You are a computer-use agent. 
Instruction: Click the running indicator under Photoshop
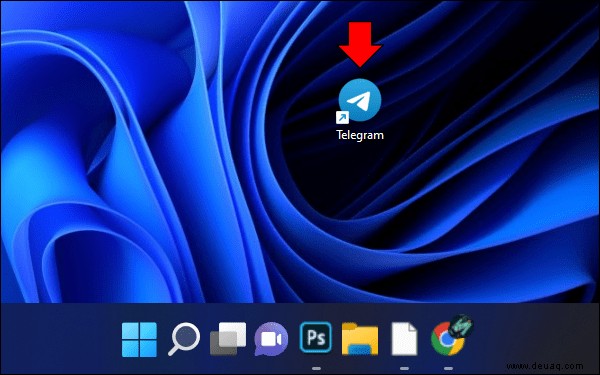click(x=316, y=368)
